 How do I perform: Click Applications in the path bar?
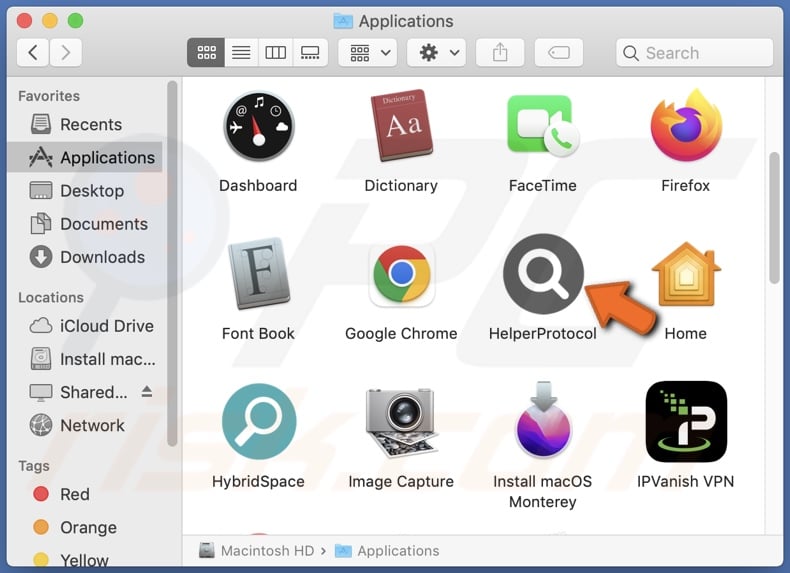[x=387, y=551]
